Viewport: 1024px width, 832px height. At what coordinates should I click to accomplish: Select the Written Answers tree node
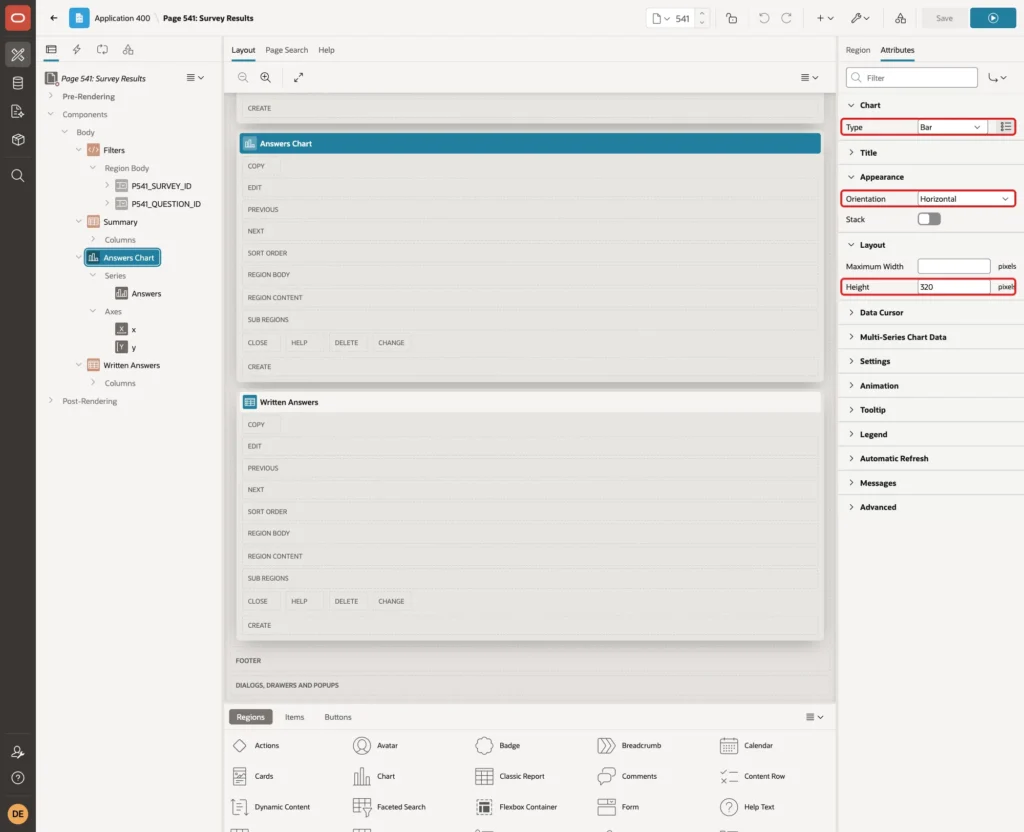pos(131,365)
